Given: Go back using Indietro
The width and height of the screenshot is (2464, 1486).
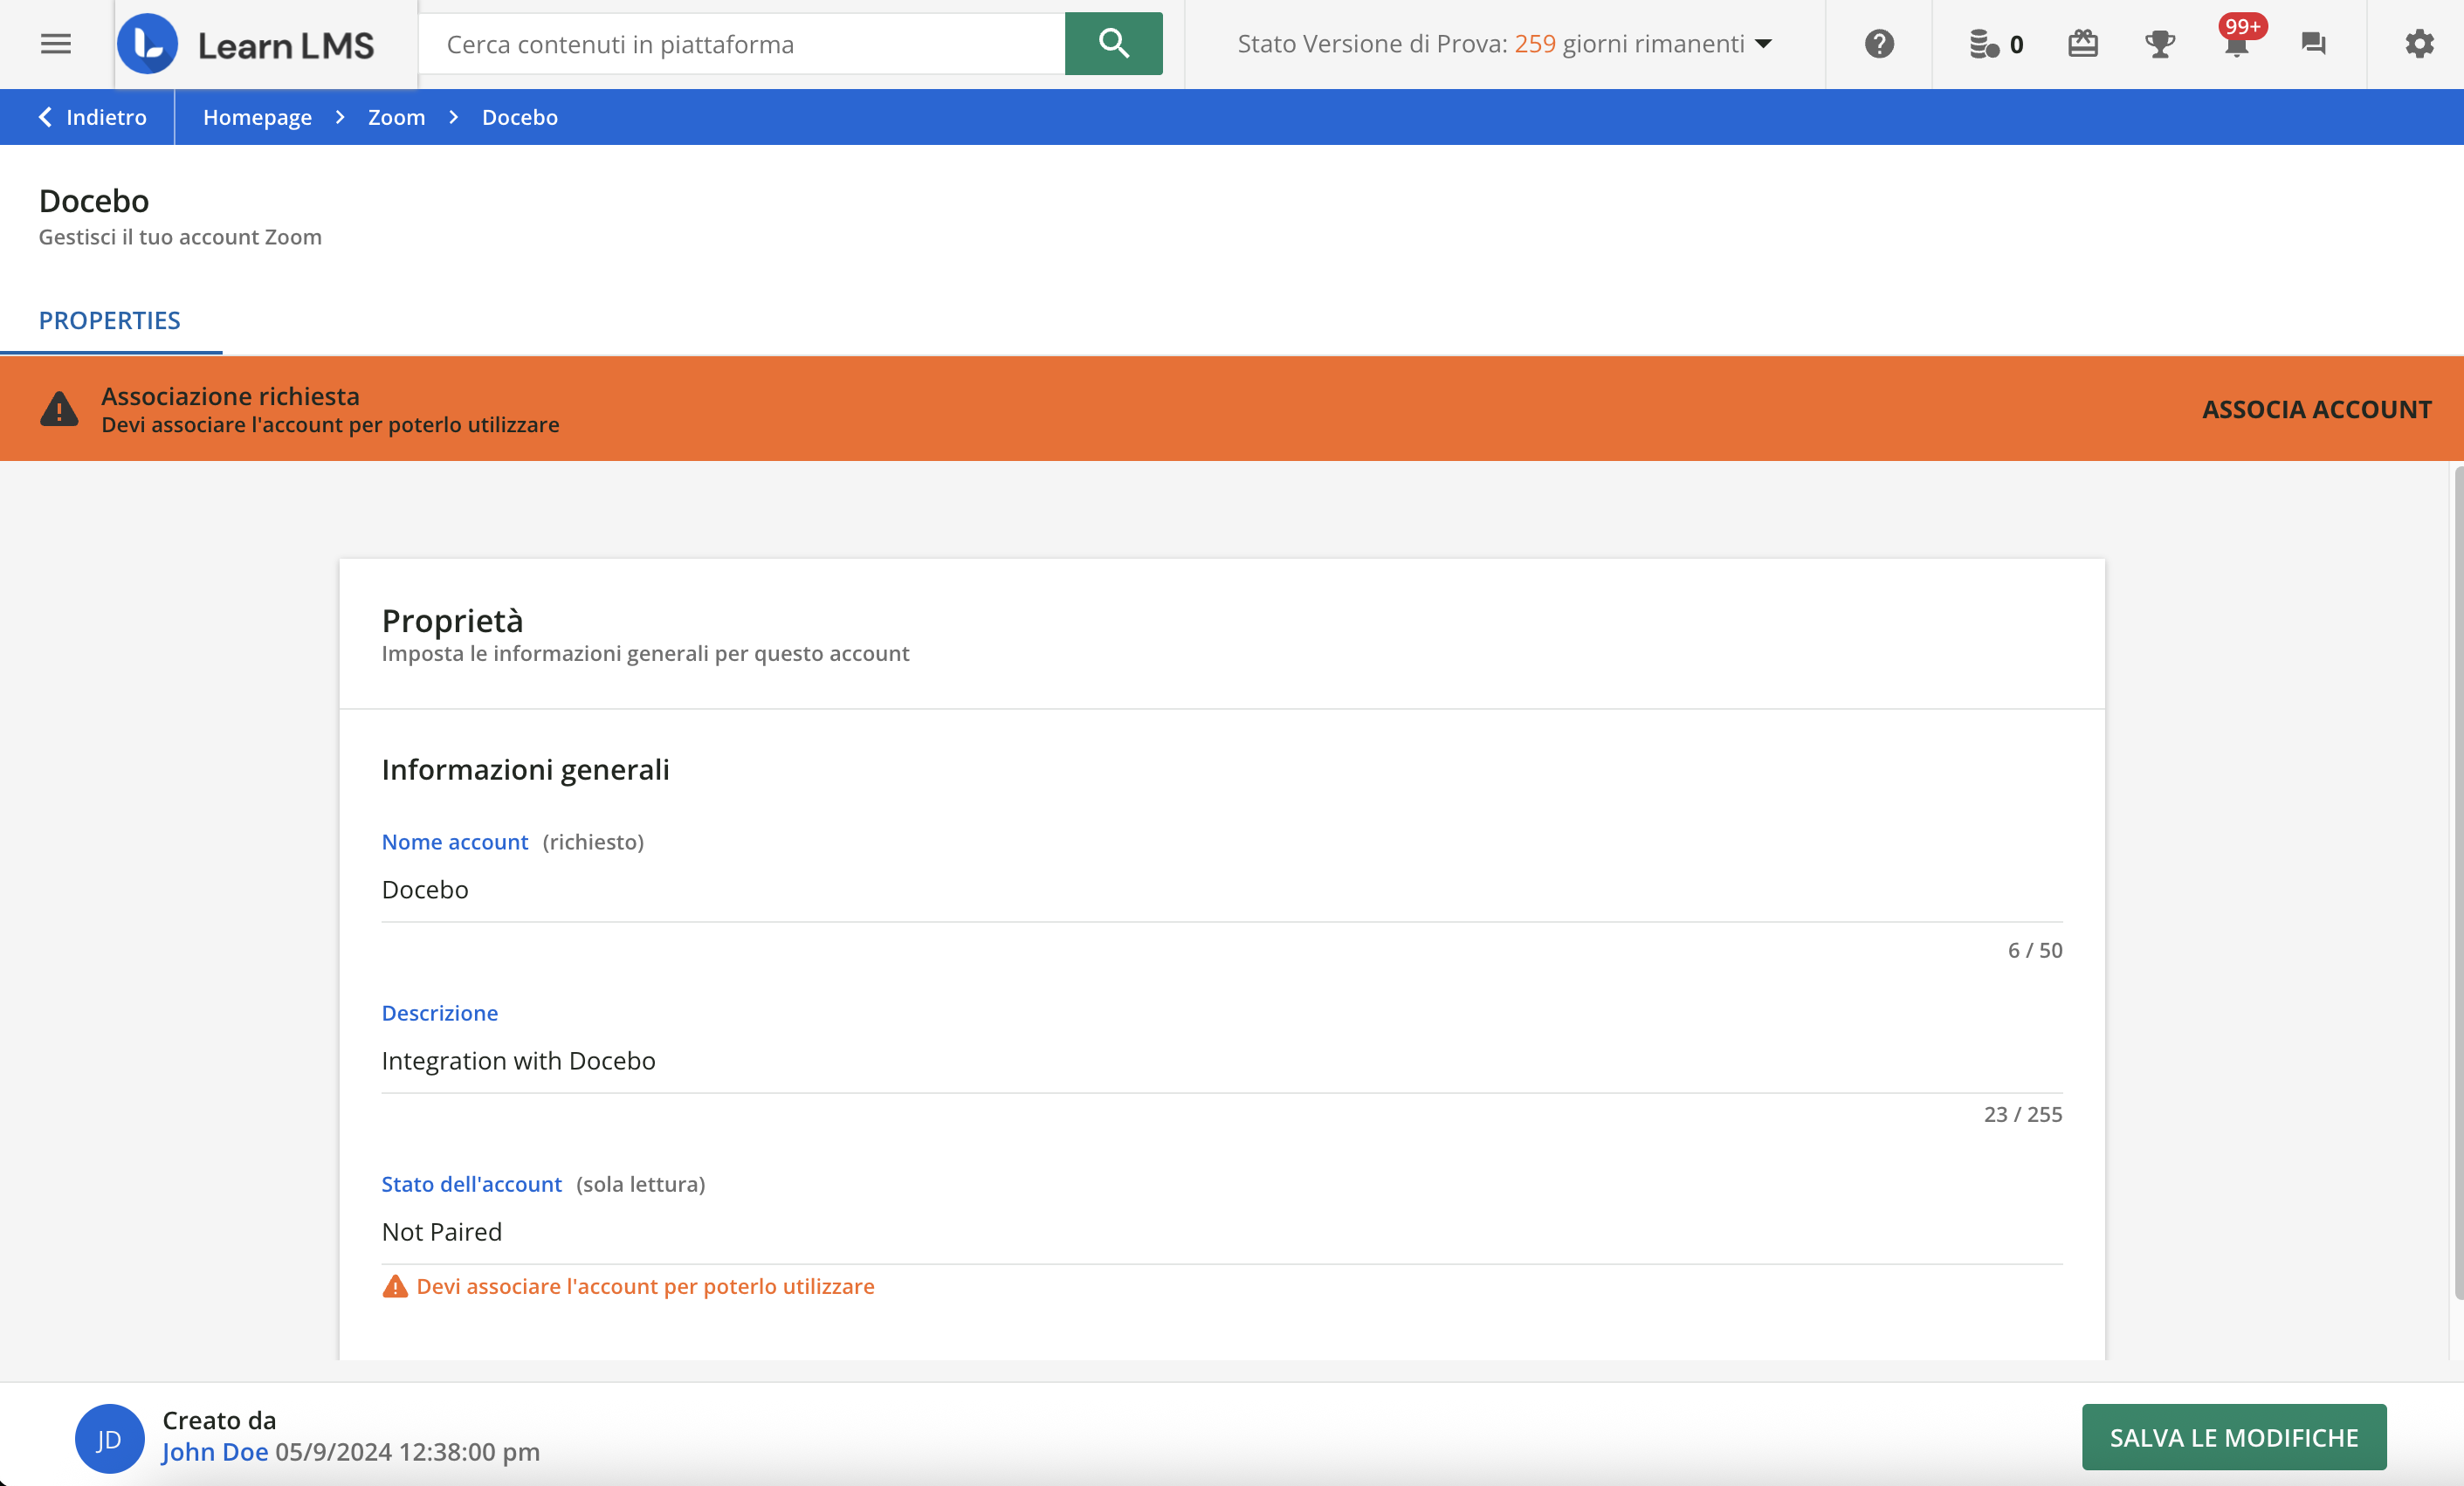Looking at the screenshot, I should click(92, 117).
